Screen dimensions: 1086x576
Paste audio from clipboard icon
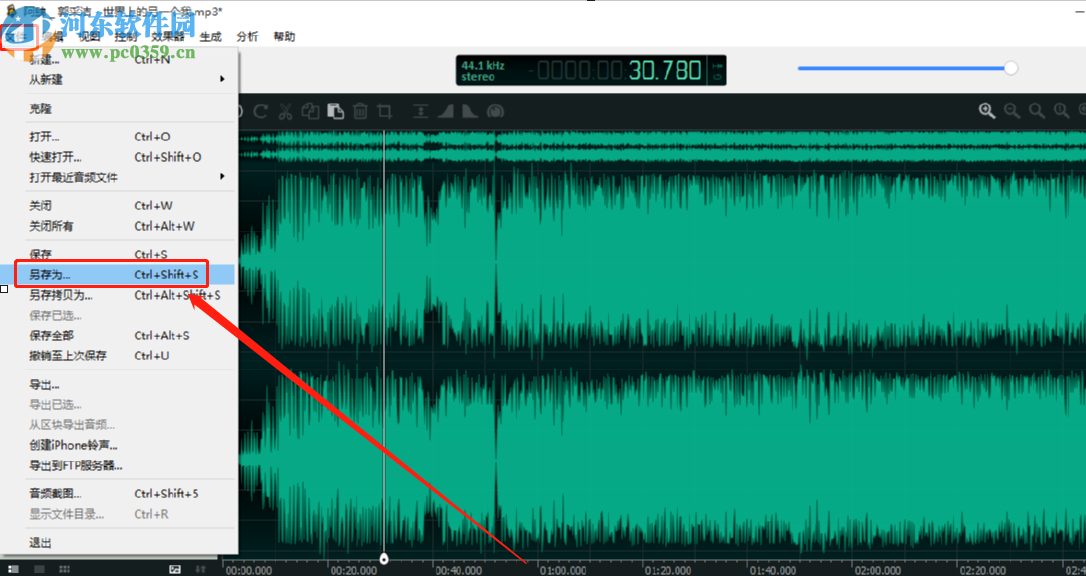point(336,111)
